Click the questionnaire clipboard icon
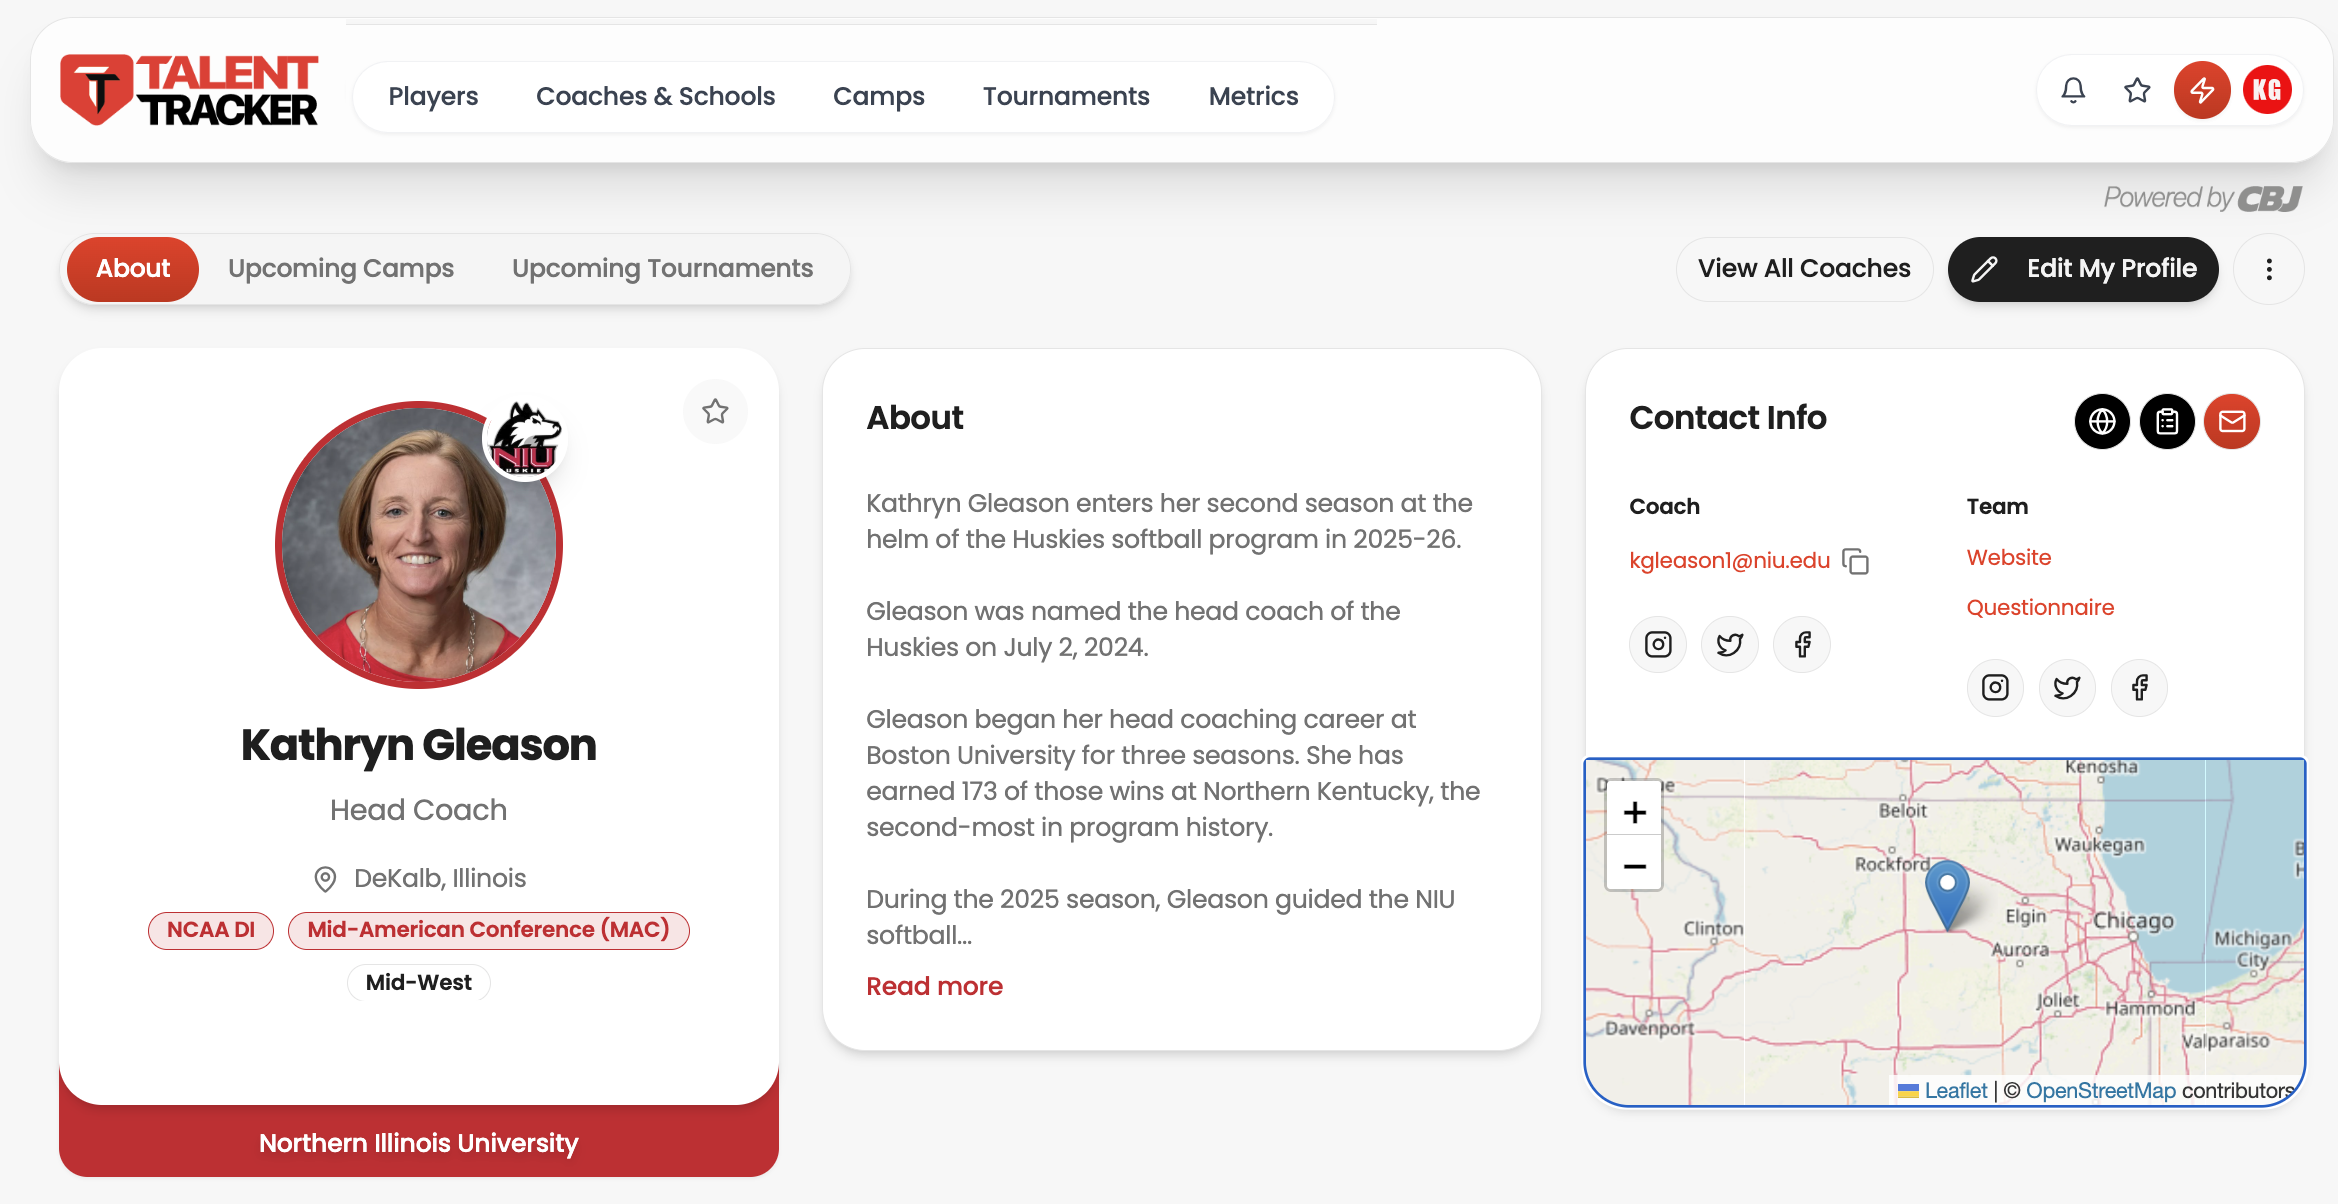This screenshot has width=2338, height=1204. (2167, 422)
